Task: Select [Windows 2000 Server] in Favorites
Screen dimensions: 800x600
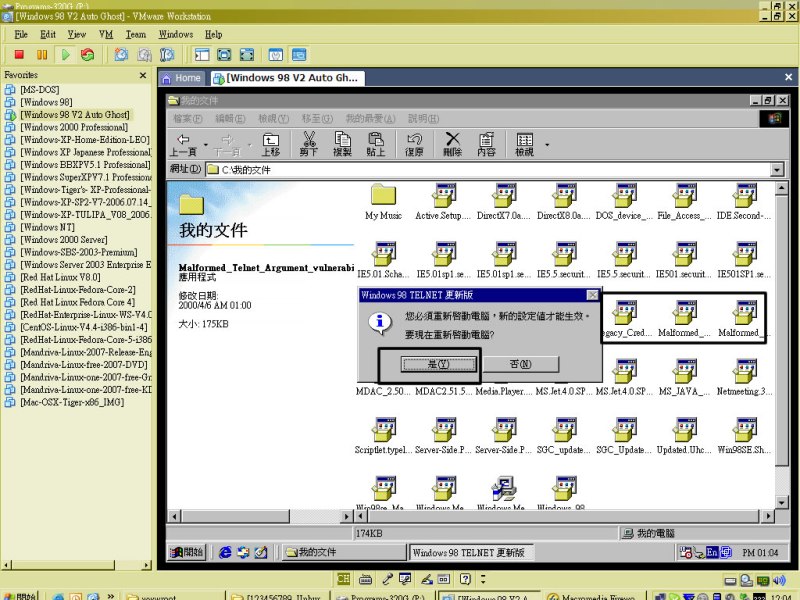Action: [x=63, y=240]
